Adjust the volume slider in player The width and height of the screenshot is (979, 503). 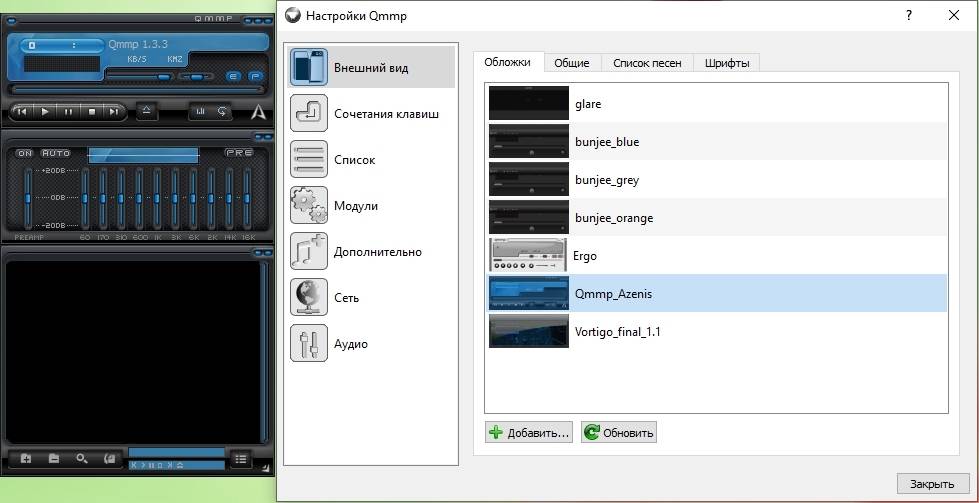pyautogui.click(x=139, y=77)
